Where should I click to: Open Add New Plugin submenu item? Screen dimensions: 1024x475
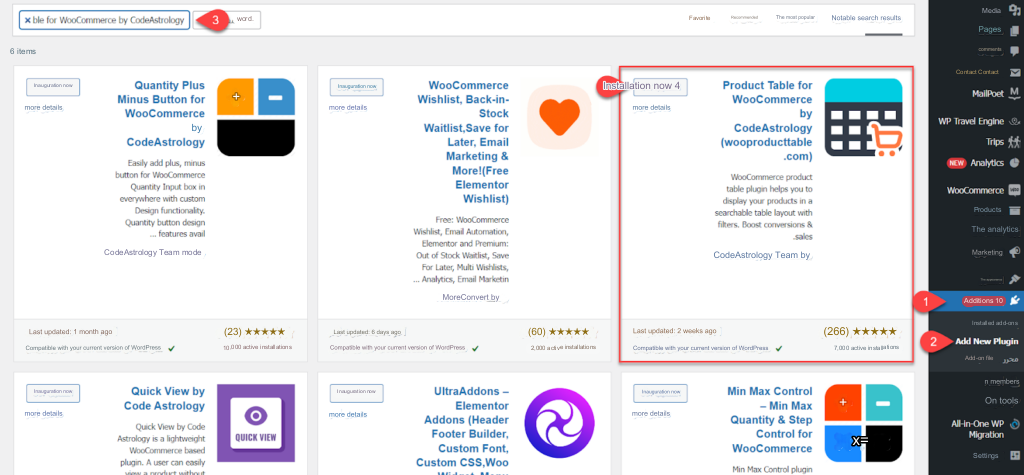pos(988,342)
